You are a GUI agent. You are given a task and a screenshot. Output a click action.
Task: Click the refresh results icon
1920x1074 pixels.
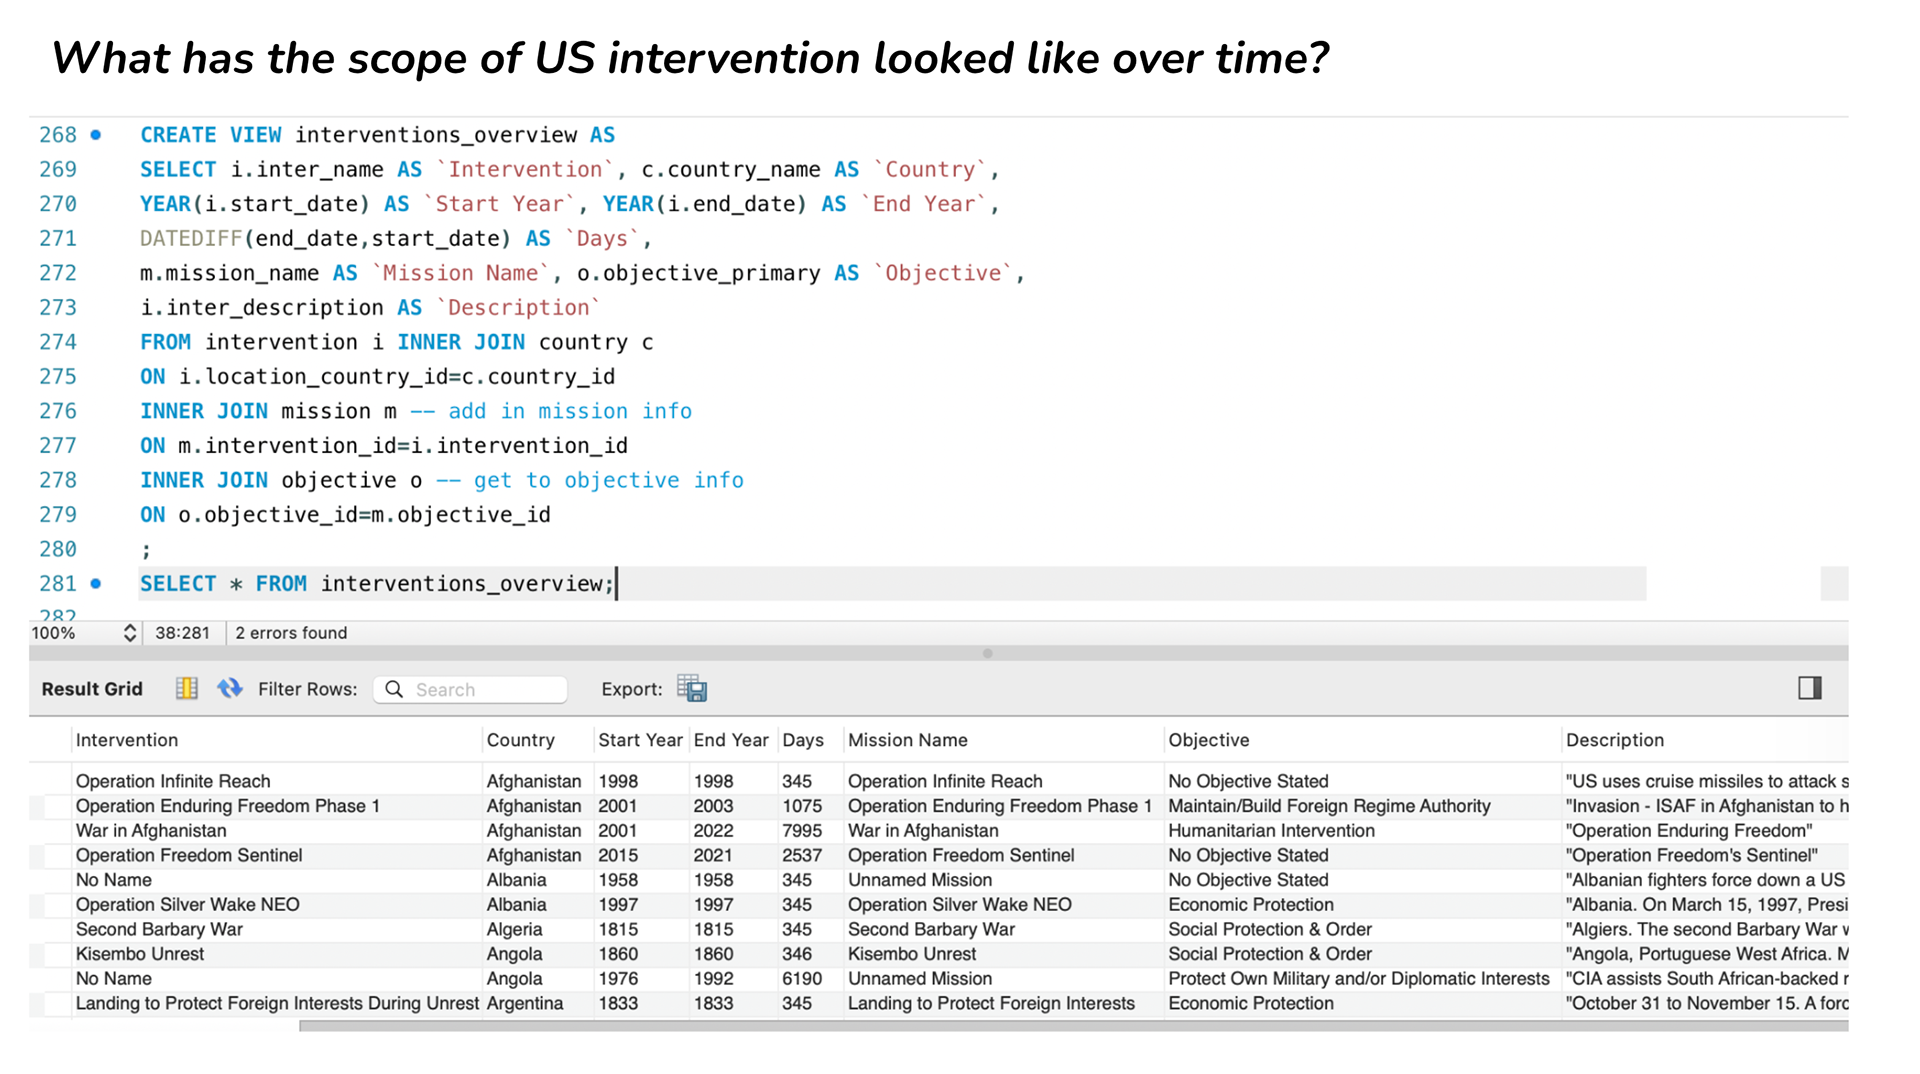pyautogui.click(x=230, y=688)
